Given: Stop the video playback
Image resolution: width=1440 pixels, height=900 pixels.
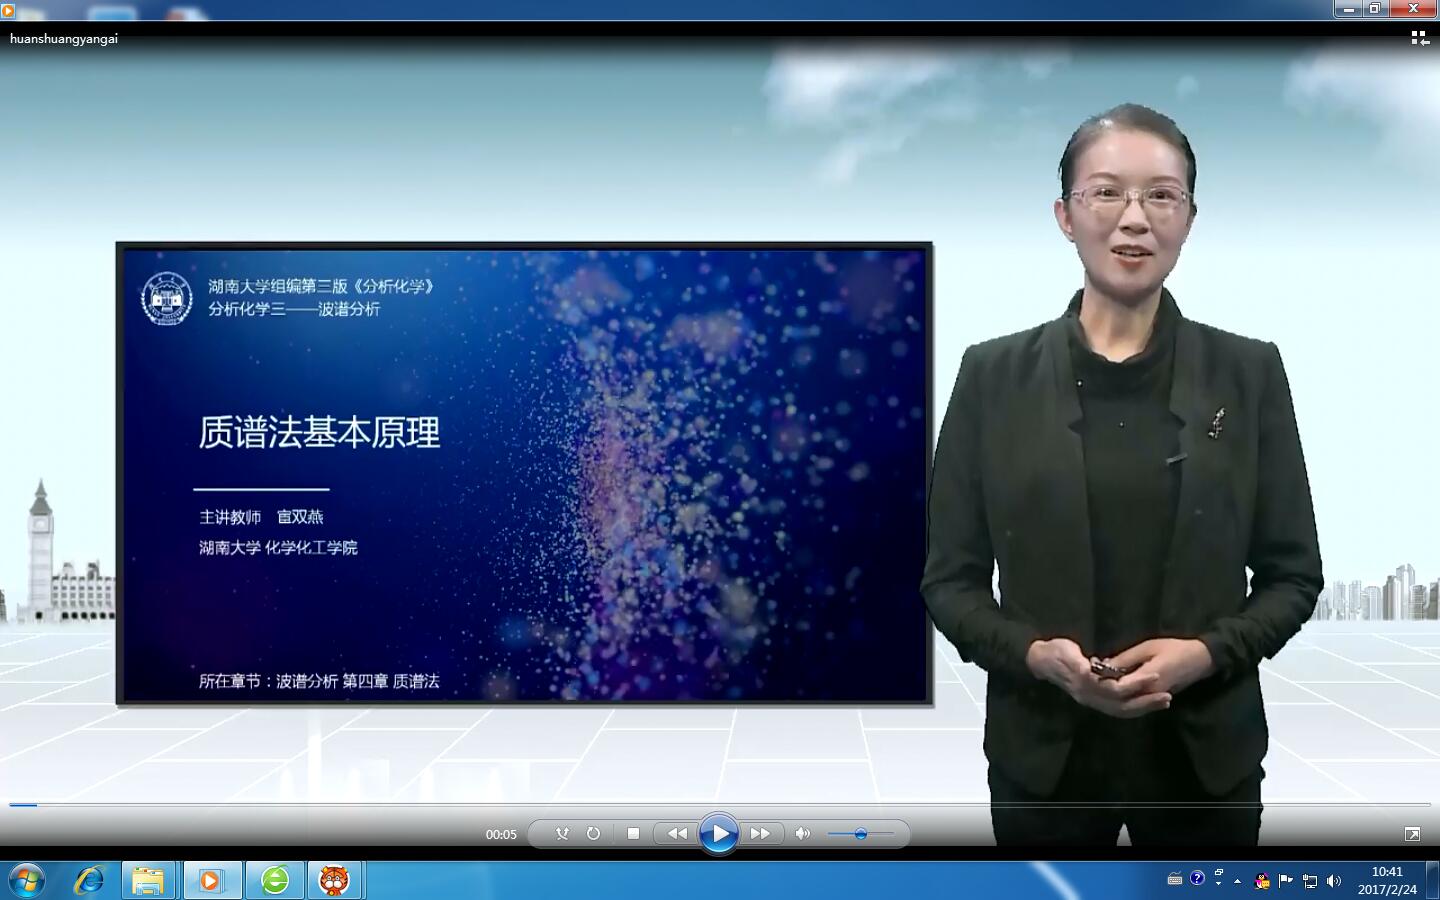Looking at the screenshot, I should [633, 833].
